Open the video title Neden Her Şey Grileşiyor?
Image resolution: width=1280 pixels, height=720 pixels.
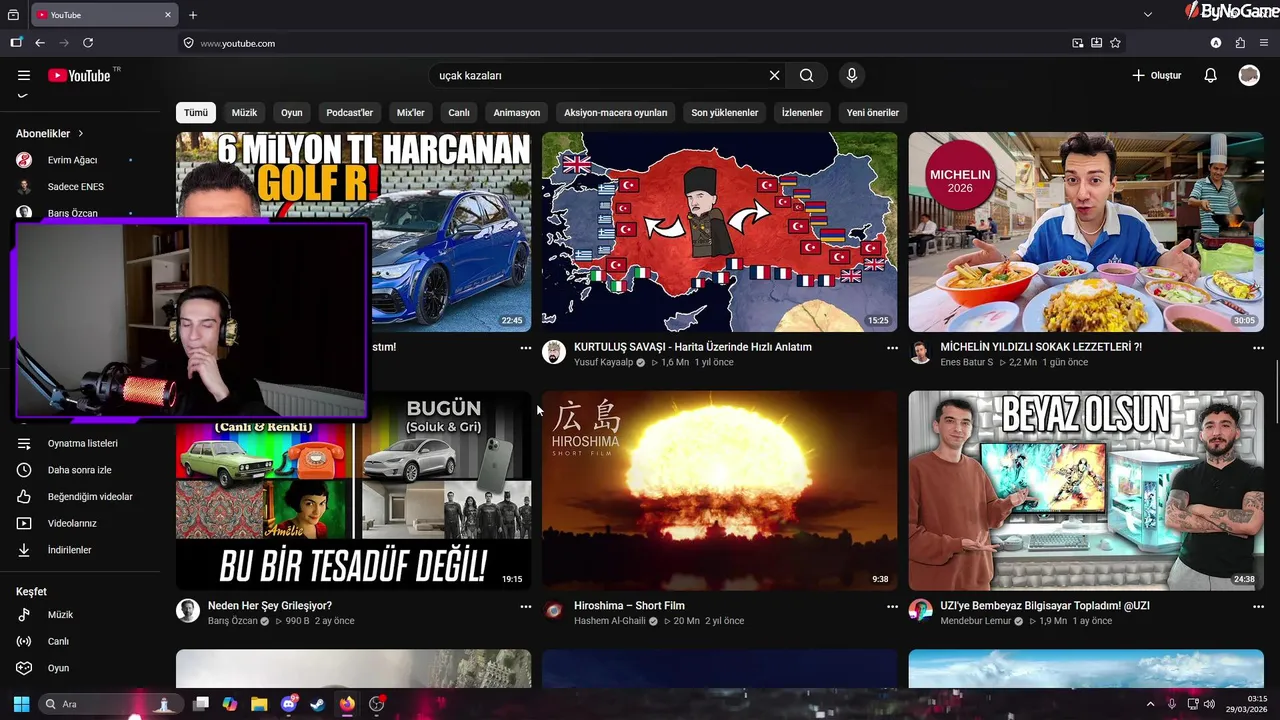(270, 606)
